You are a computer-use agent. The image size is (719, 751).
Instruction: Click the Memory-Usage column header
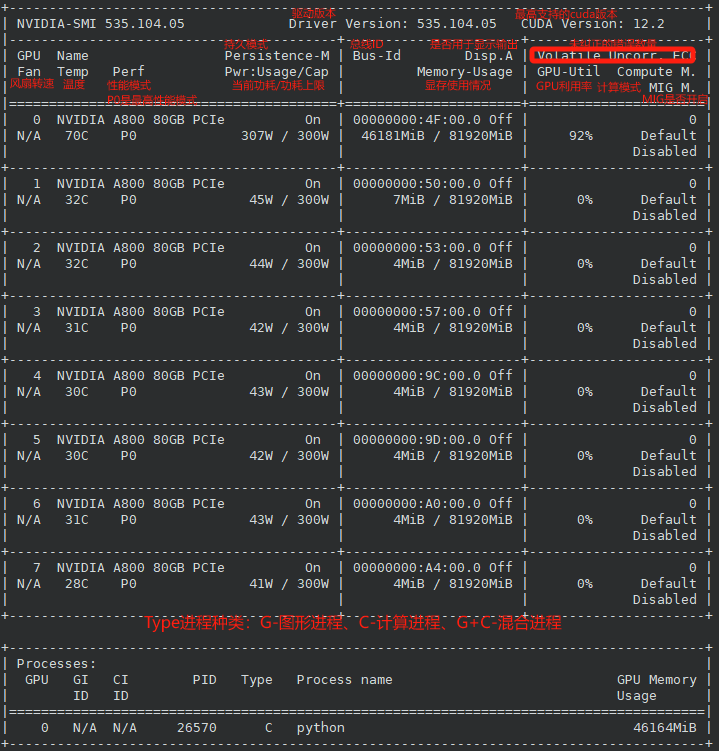(464, 72)
